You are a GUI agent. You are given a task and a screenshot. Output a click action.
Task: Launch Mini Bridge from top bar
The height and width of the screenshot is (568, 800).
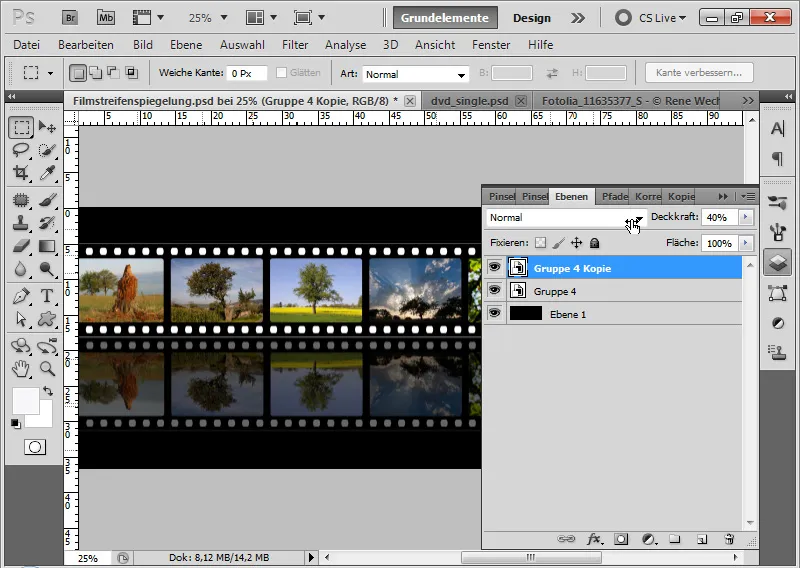[x=106, y=18]
